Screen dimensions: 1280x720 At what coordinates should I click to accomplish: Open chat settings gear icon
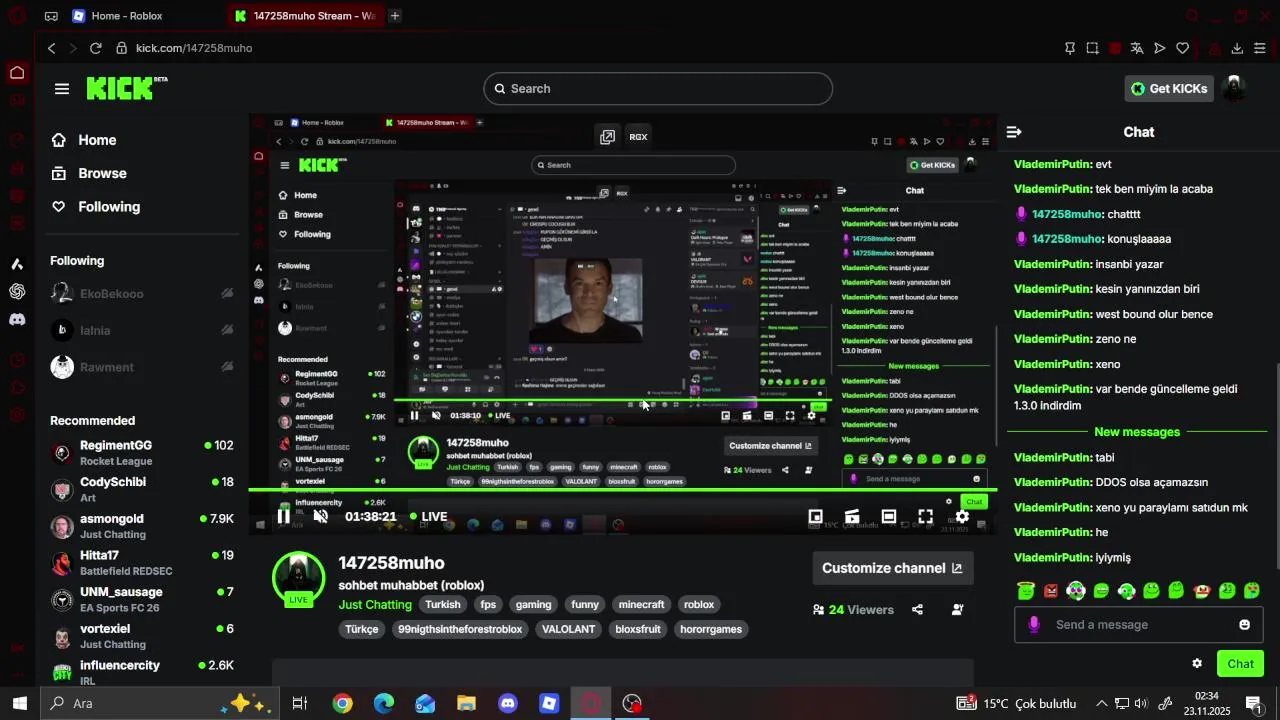click(1197, 663)
